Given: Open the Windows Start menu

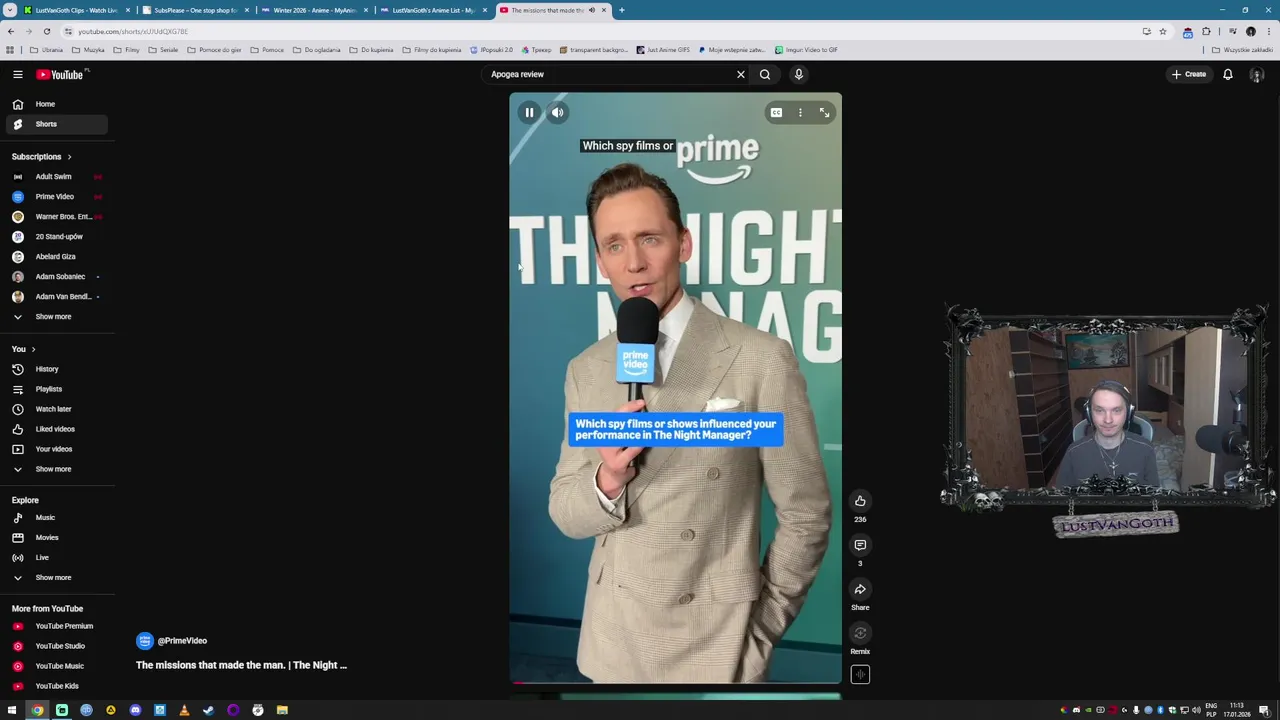Looking at the screenshot, I should (12, 710).
